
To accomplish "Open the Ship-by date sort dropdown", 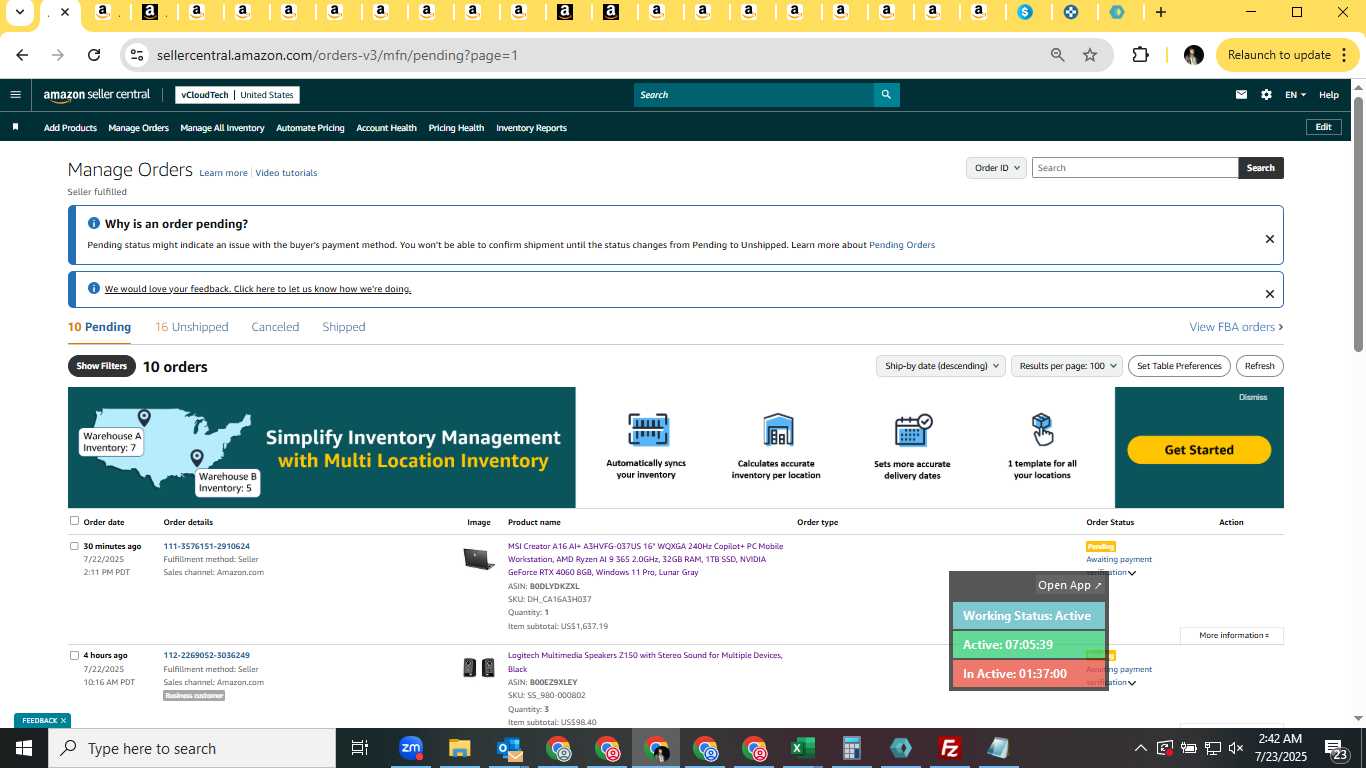I will [940, 366].
